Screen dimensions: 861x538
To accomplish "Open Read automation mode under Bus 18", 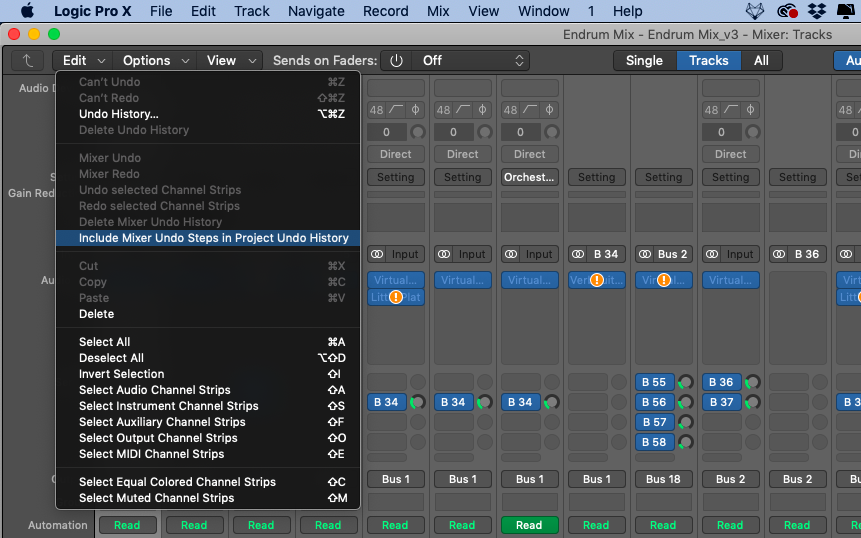I will click(664, 525).
